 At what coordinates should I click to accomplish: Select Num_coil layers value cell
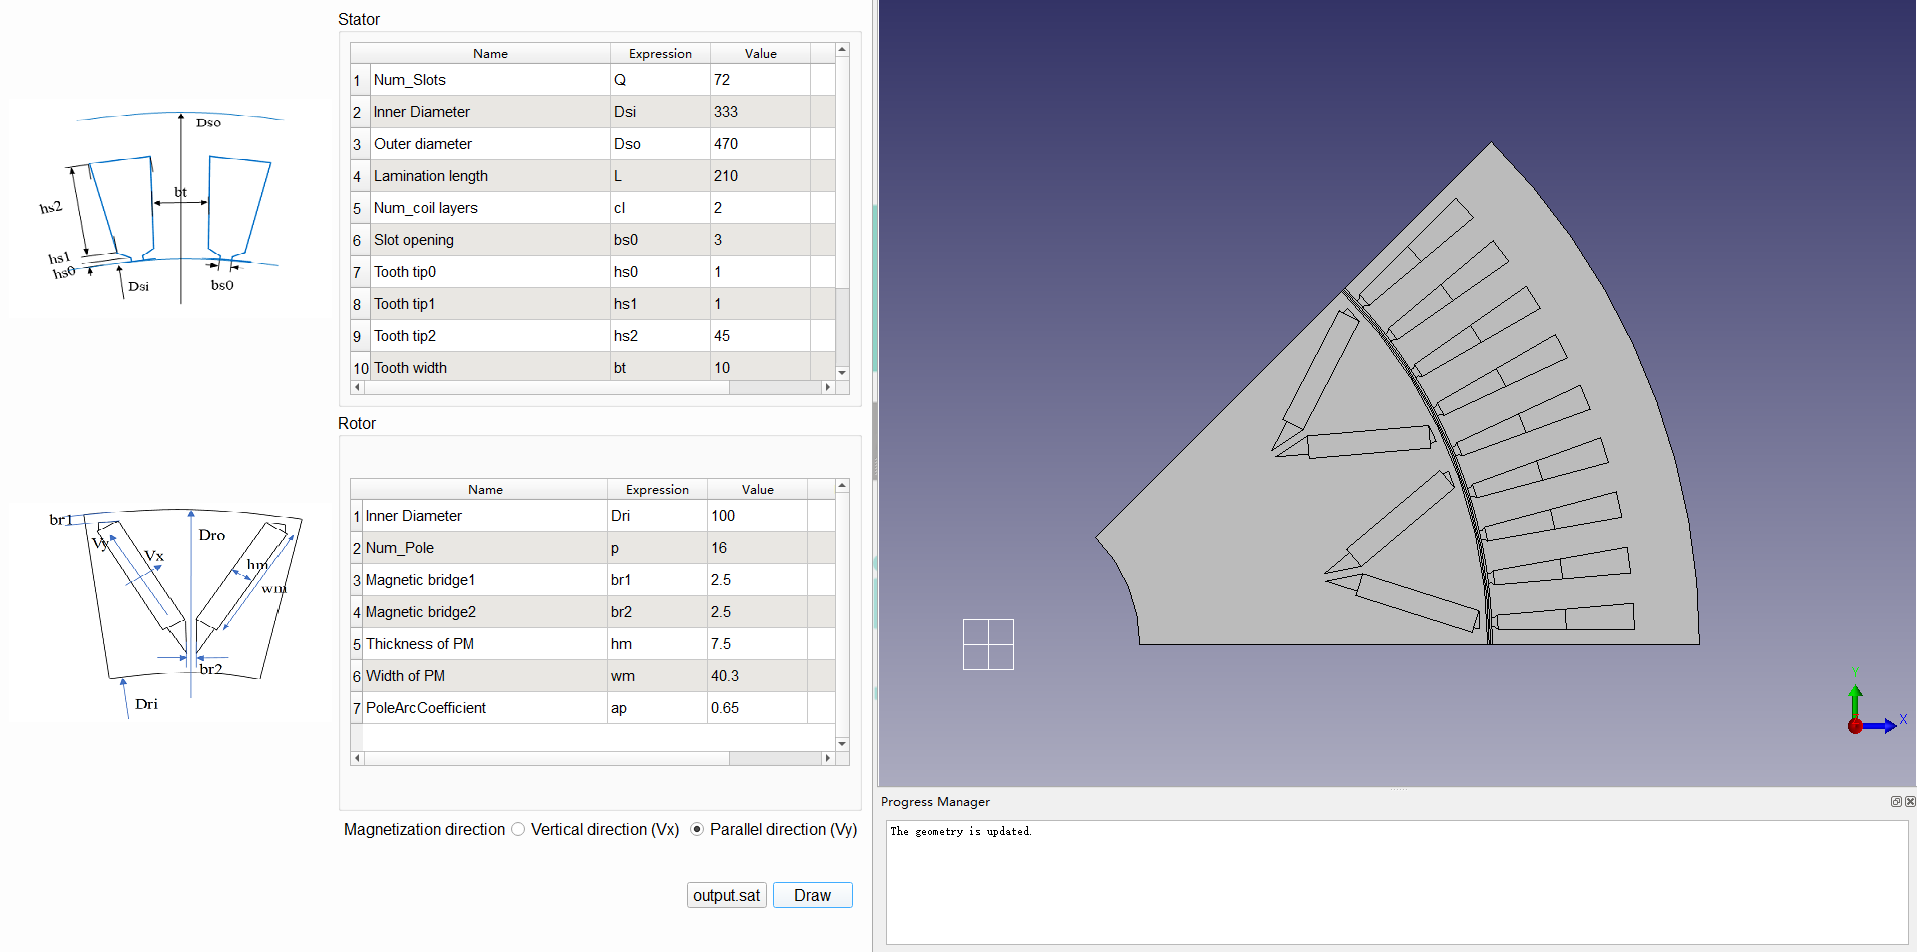760,208
